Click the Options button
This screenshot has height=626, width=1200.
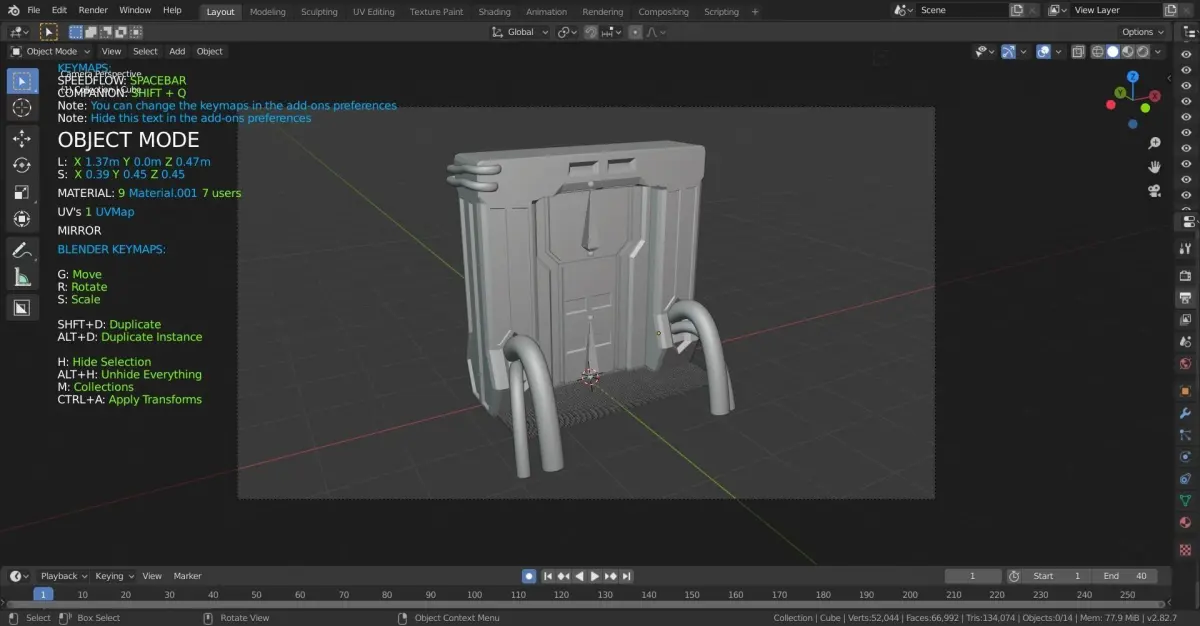tap(1143, 32)
